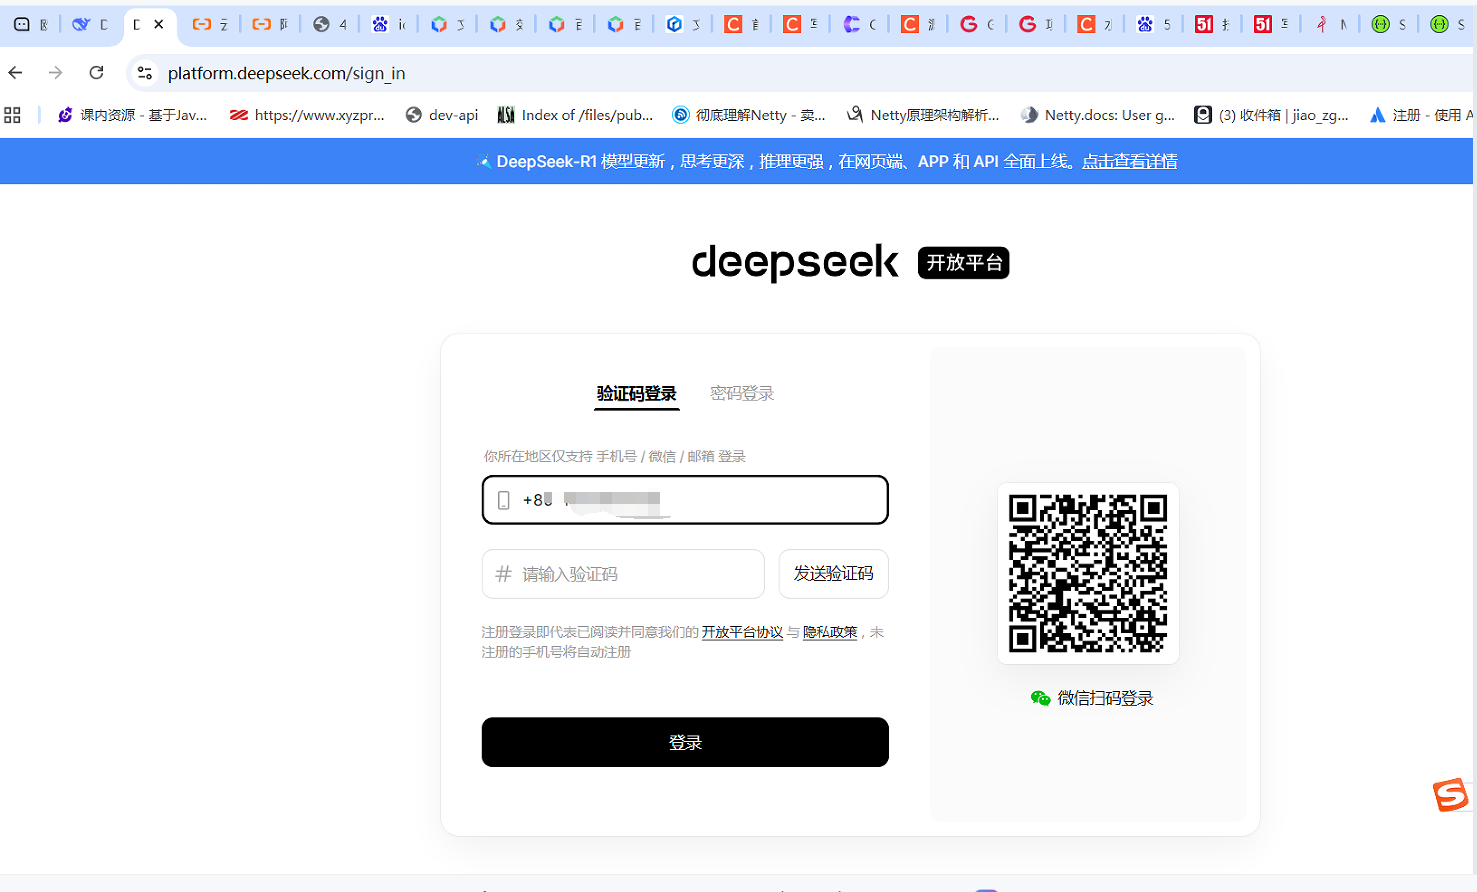Click the # icon in verification field
1477x892 pixels.
click(x=504, y=574)
